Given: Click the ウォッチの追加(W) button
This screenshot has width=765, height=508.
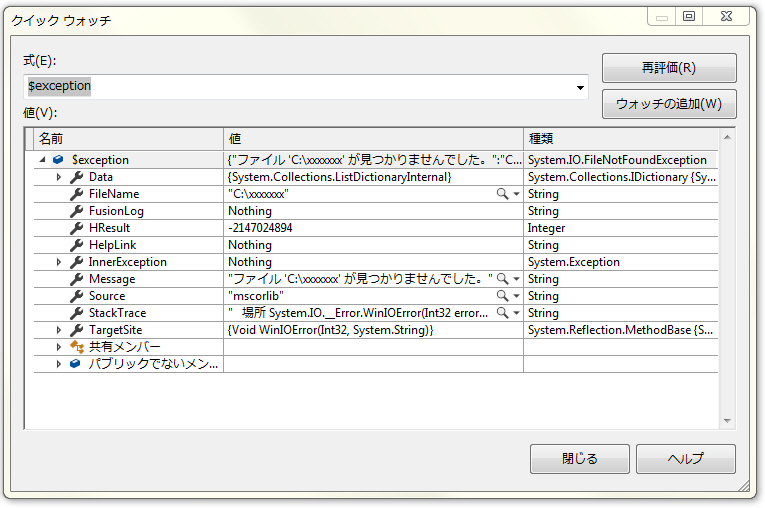Looking at the screenshot, I should 669,104.
